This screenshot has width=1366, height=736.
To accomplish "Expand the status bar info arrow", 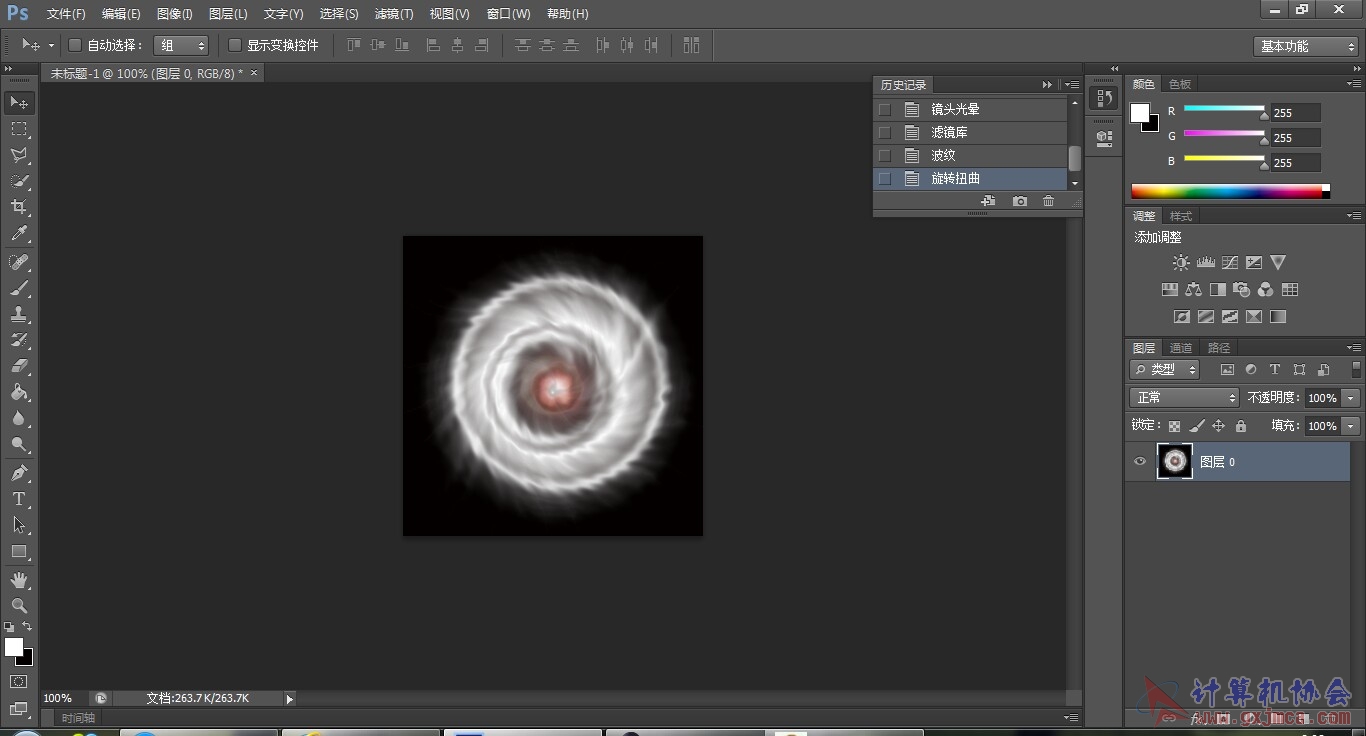I will [x=290, y=699].
